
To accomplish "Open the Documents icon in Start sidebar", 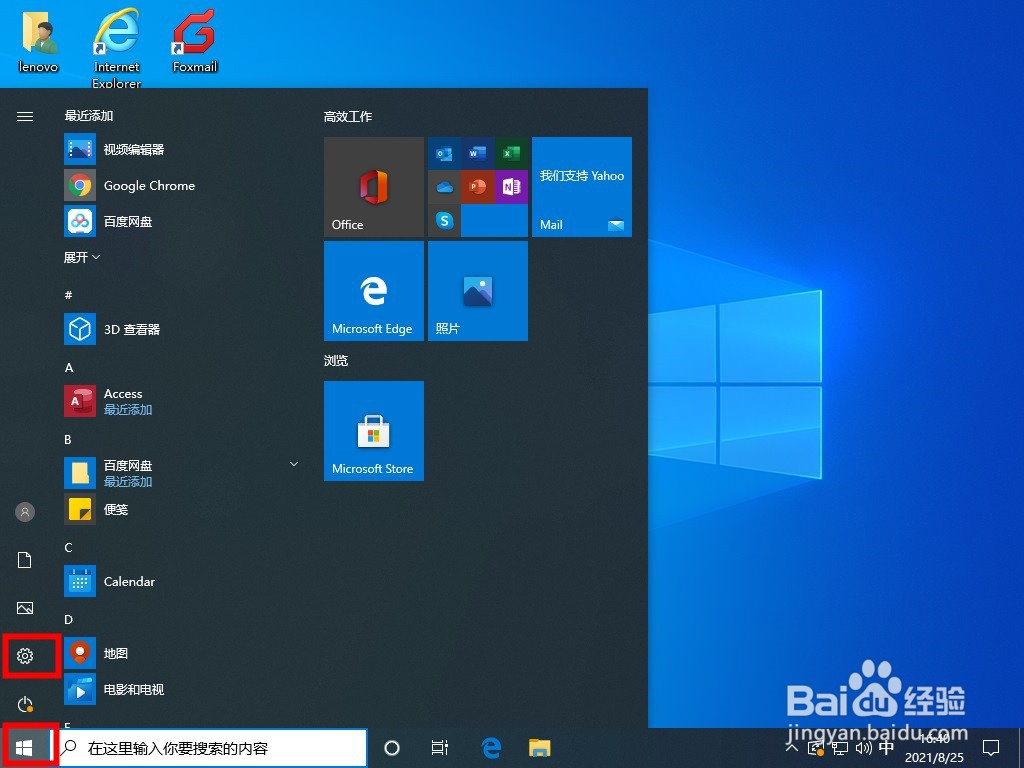I will 25,560.
